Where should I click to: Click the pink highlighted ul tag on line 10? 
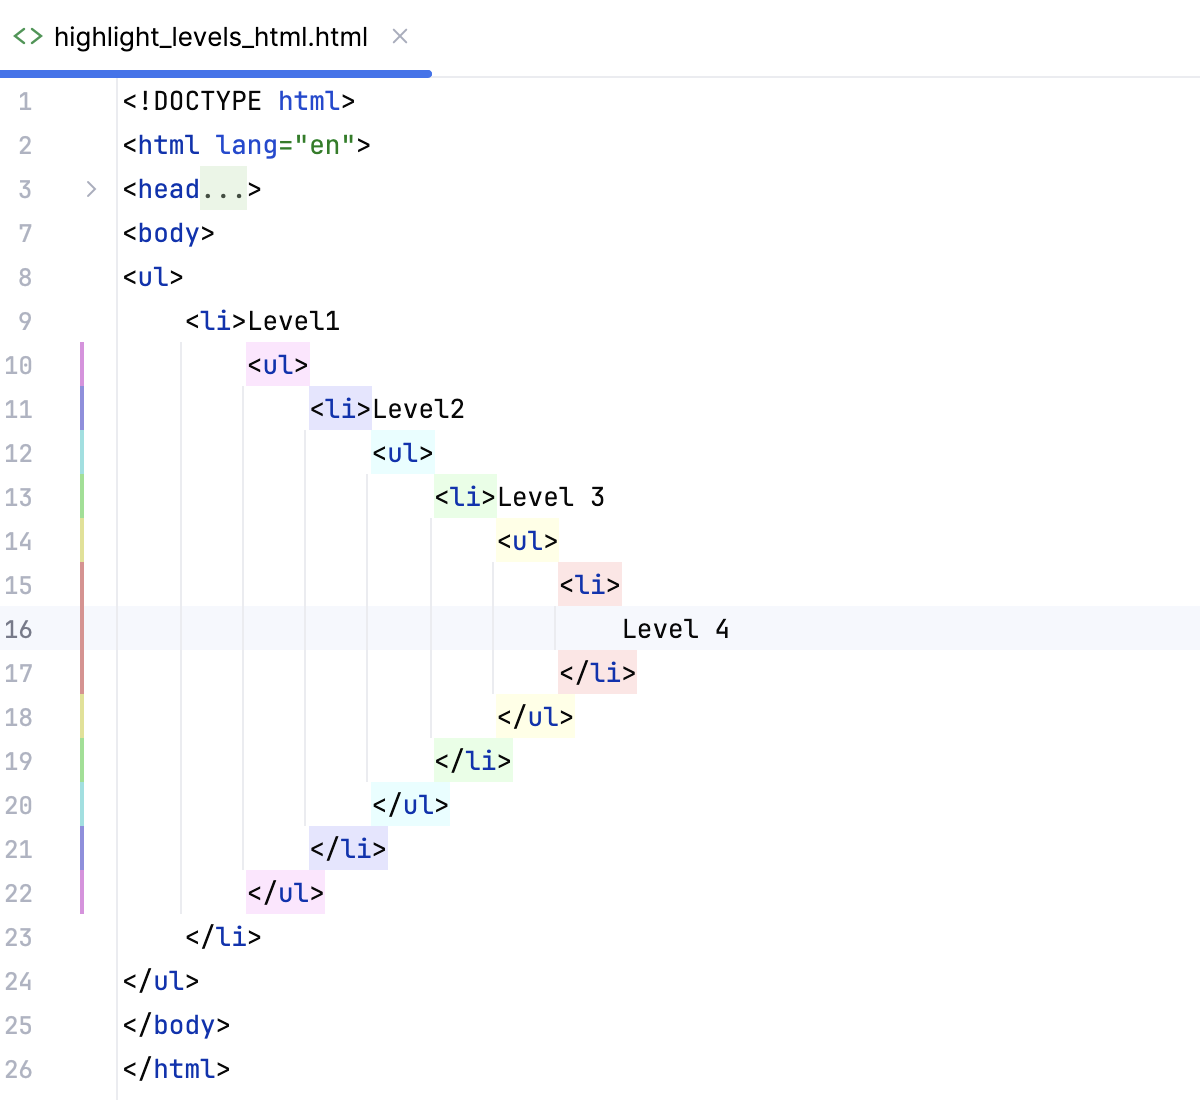click(x=278, y=365)
